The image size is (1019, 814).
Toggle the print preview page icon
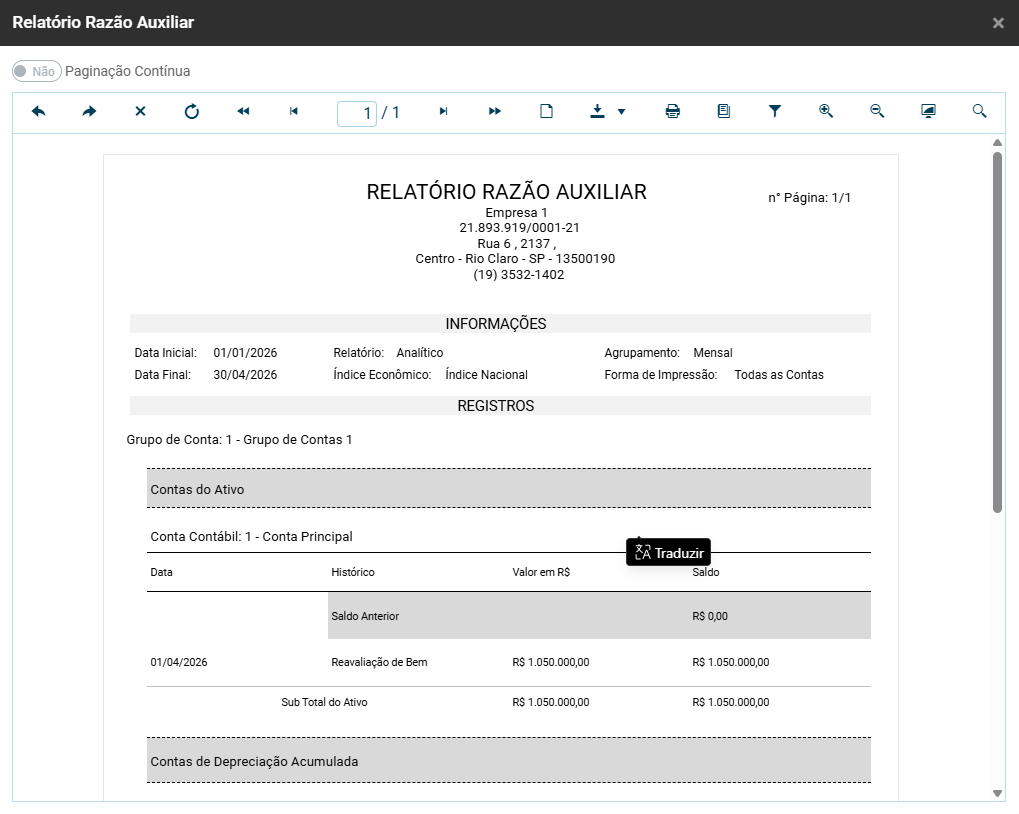point(546,112)
